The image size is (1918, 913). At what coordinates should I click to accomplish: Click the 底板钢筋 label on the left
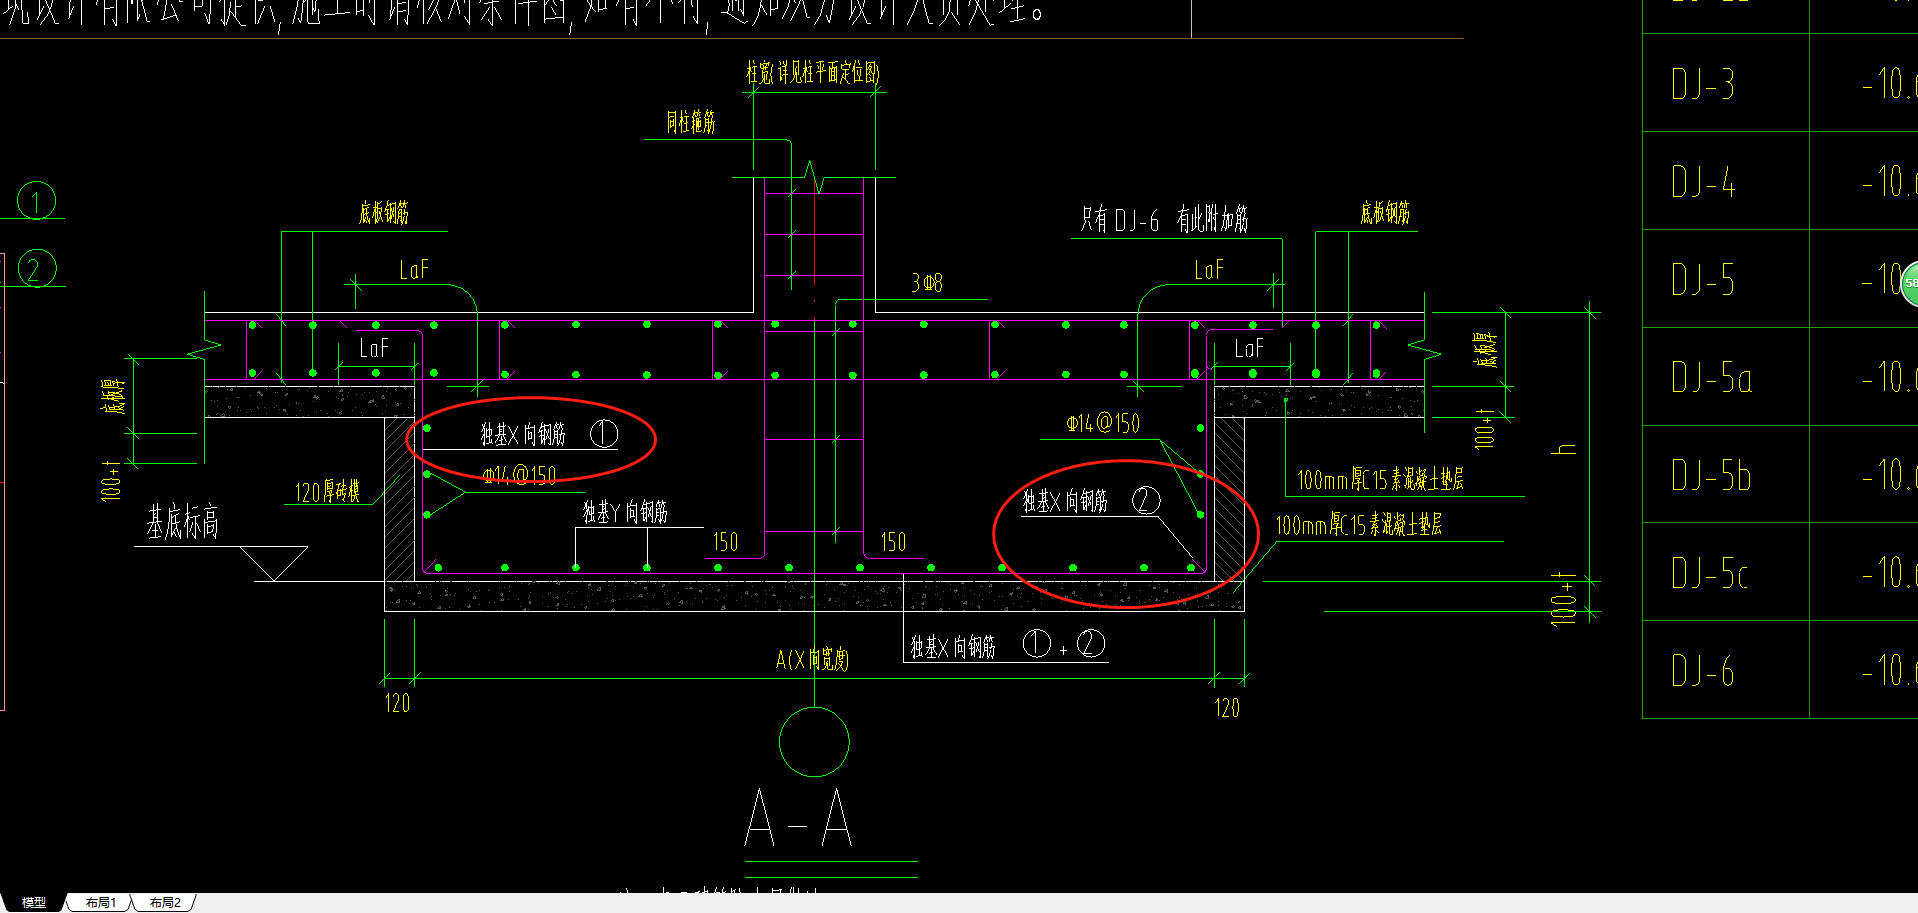click(x=384, y=213)
